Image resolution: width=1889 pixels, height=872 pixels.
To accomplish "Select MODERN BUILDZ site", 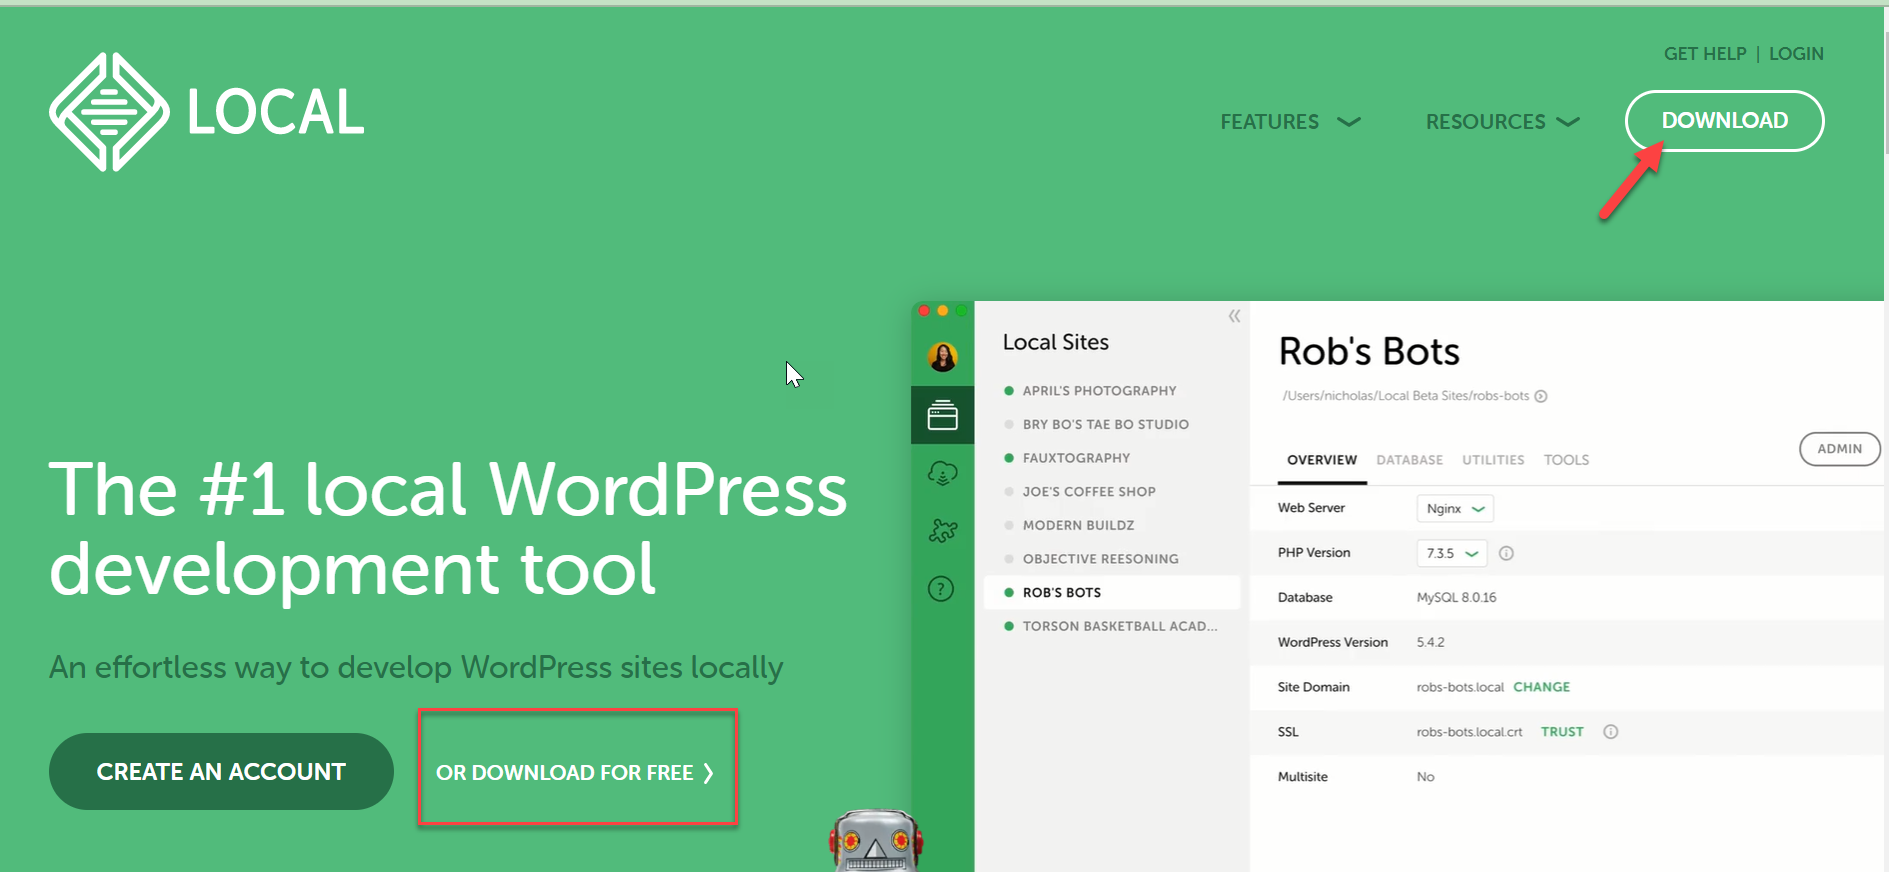I will pos(1078,525).
